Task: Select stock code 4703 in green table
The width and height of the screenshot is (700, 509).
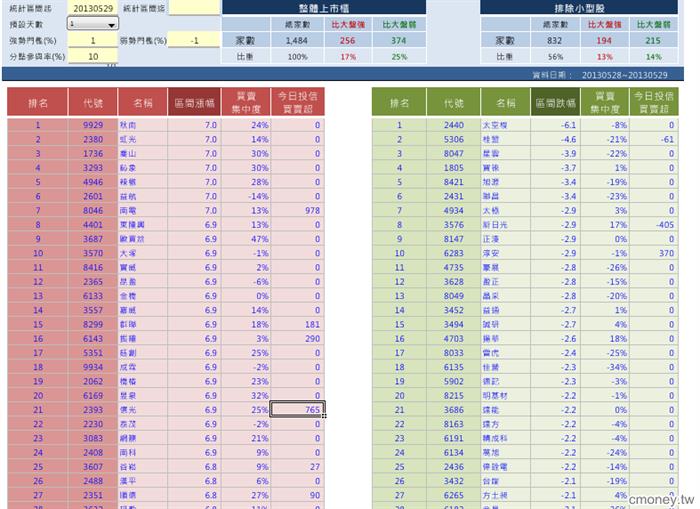Action: (454, 338)
